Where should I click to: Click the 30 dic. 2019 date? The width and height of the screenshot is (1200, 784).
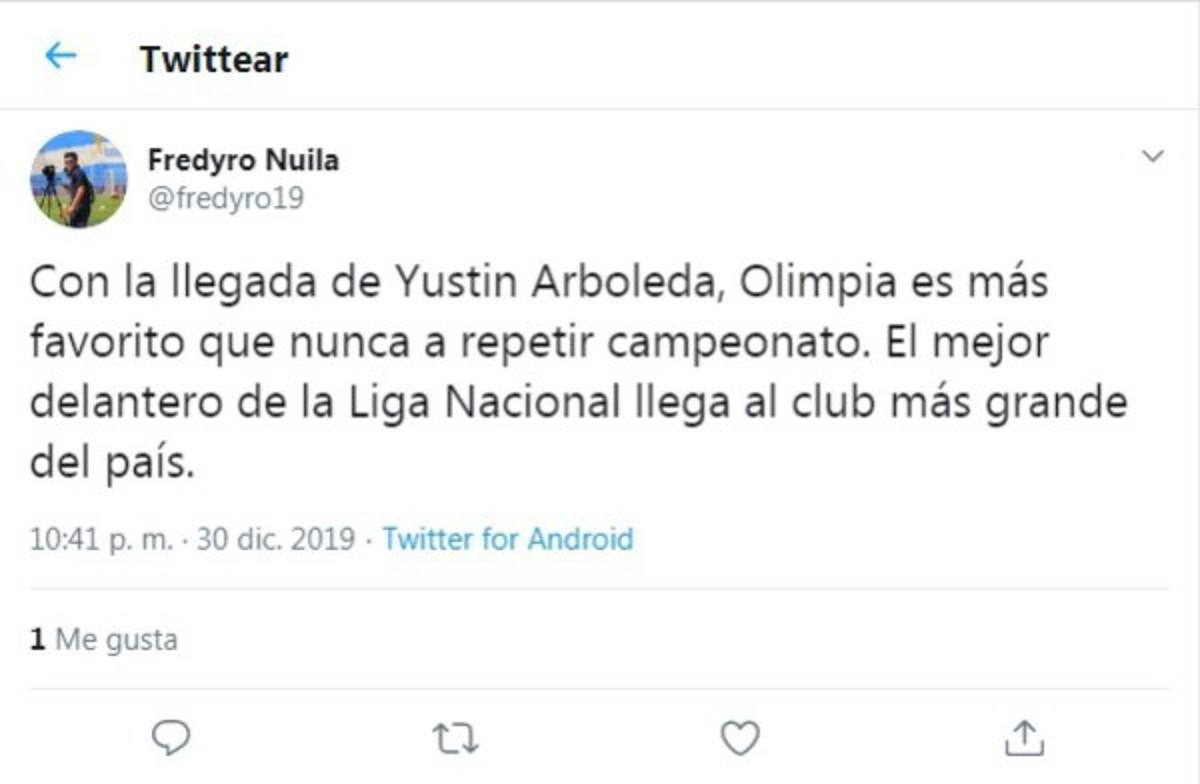tap(276, 539)
